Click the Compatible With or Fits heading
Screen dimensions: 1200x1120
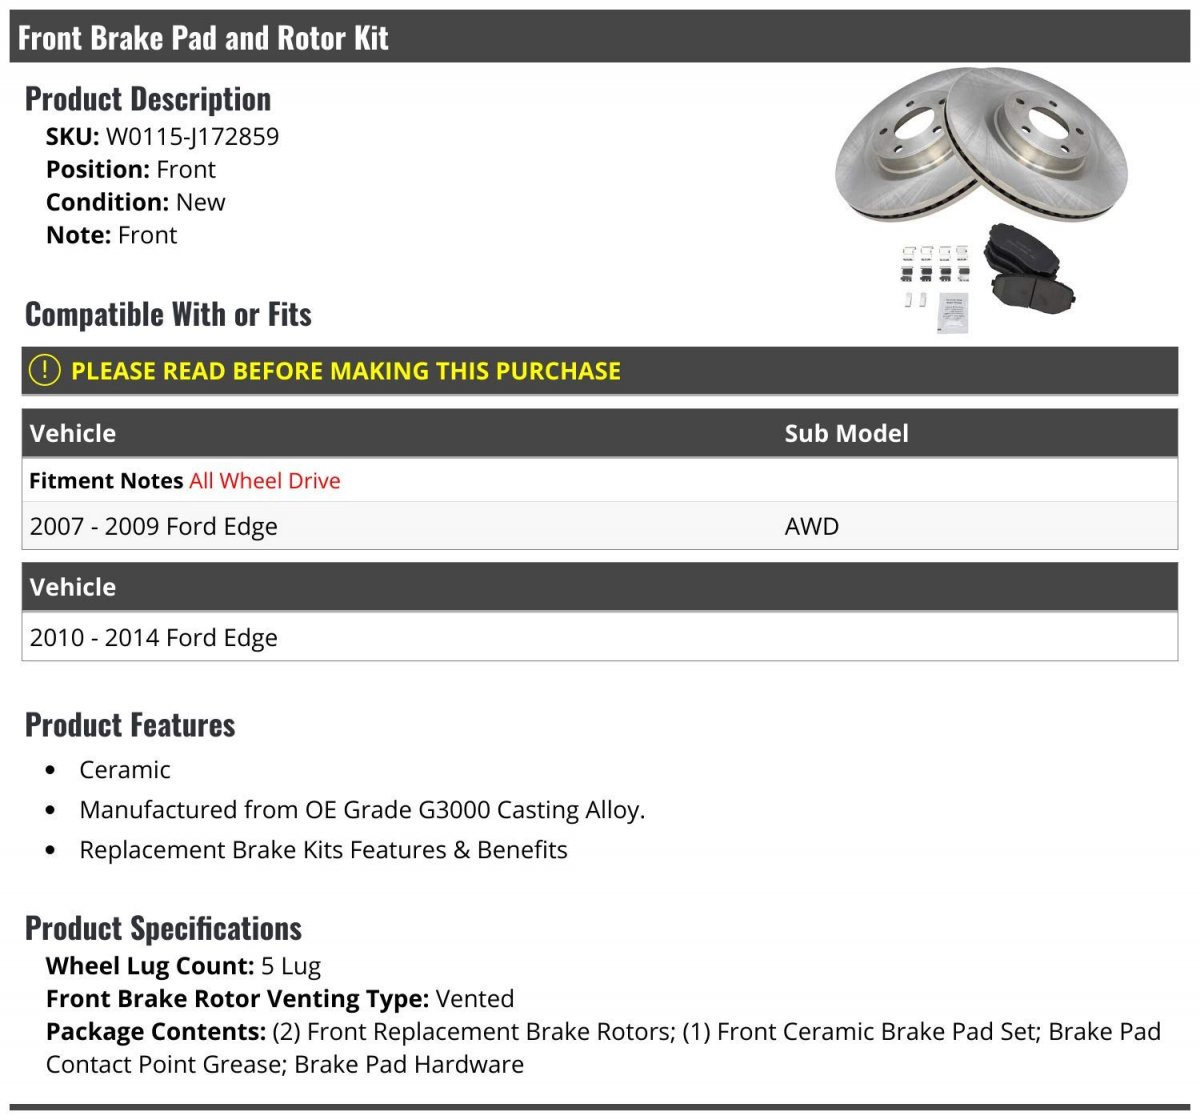coord(168,315)
